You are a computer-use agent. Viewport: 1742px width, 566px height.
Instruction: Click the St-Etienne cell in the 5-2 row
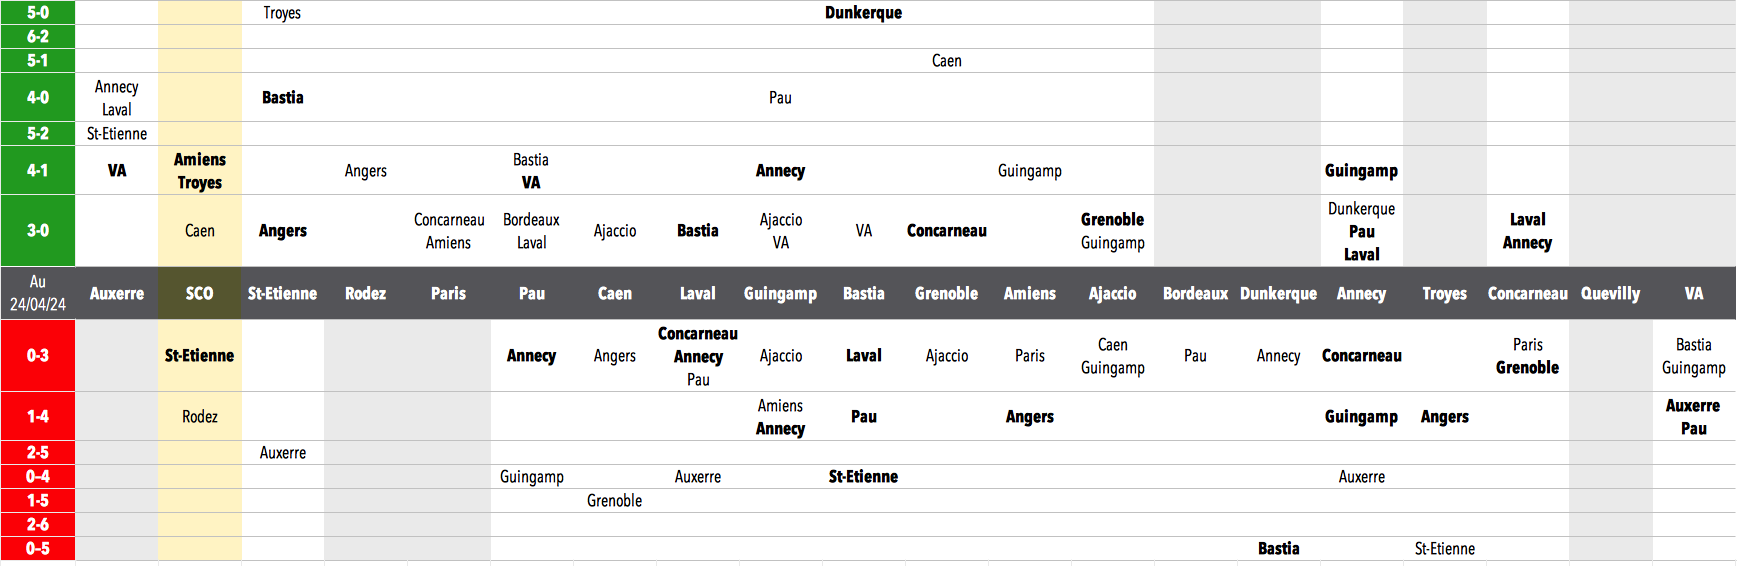pyautogui.click(x=117, y=134)
